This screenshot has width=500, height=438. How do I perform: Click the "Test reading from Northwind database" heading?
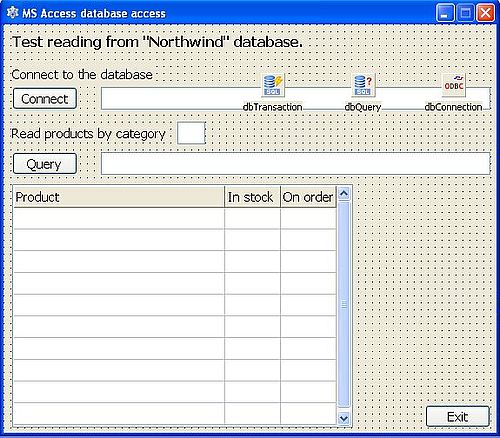157,42
